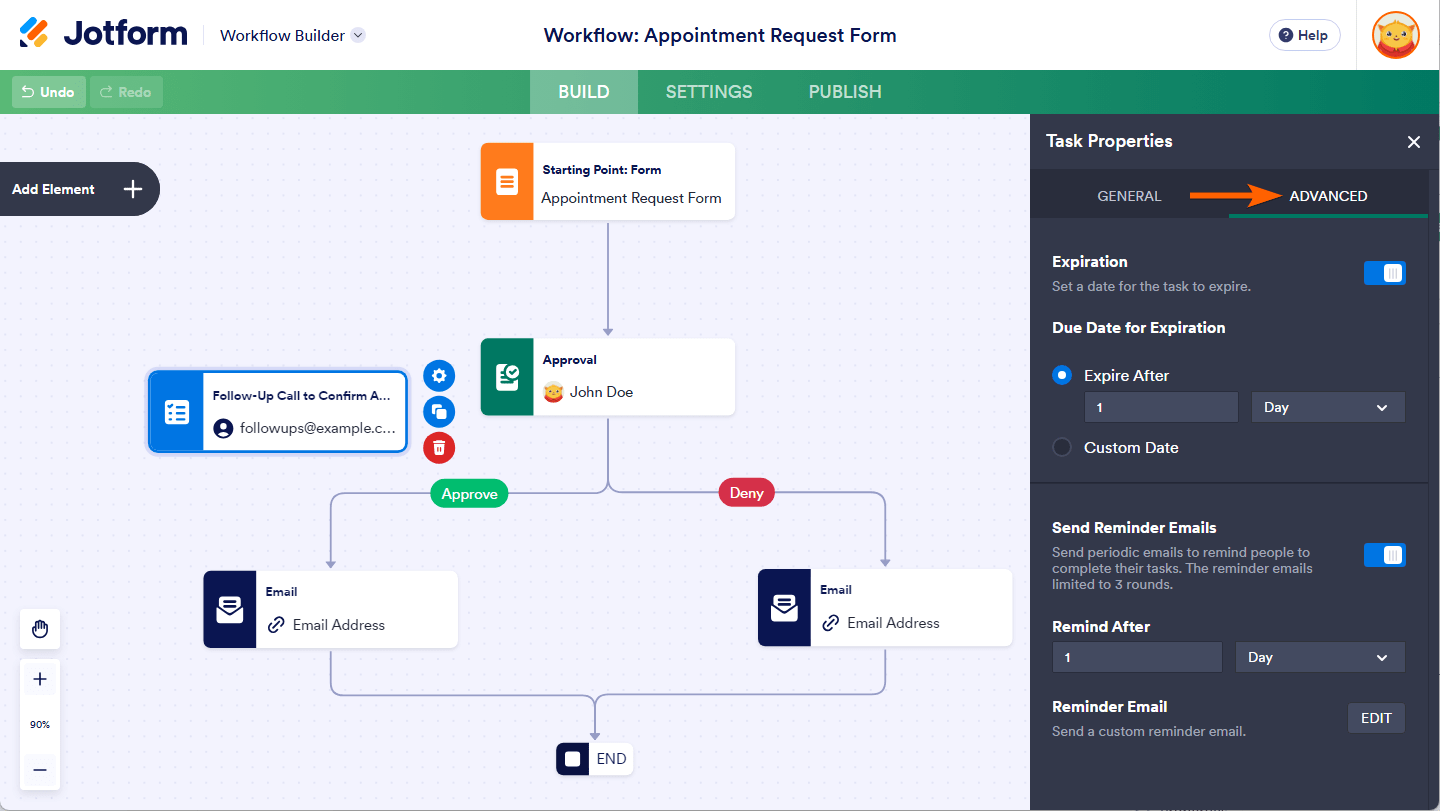Click the Help button

coord(1304,36)
